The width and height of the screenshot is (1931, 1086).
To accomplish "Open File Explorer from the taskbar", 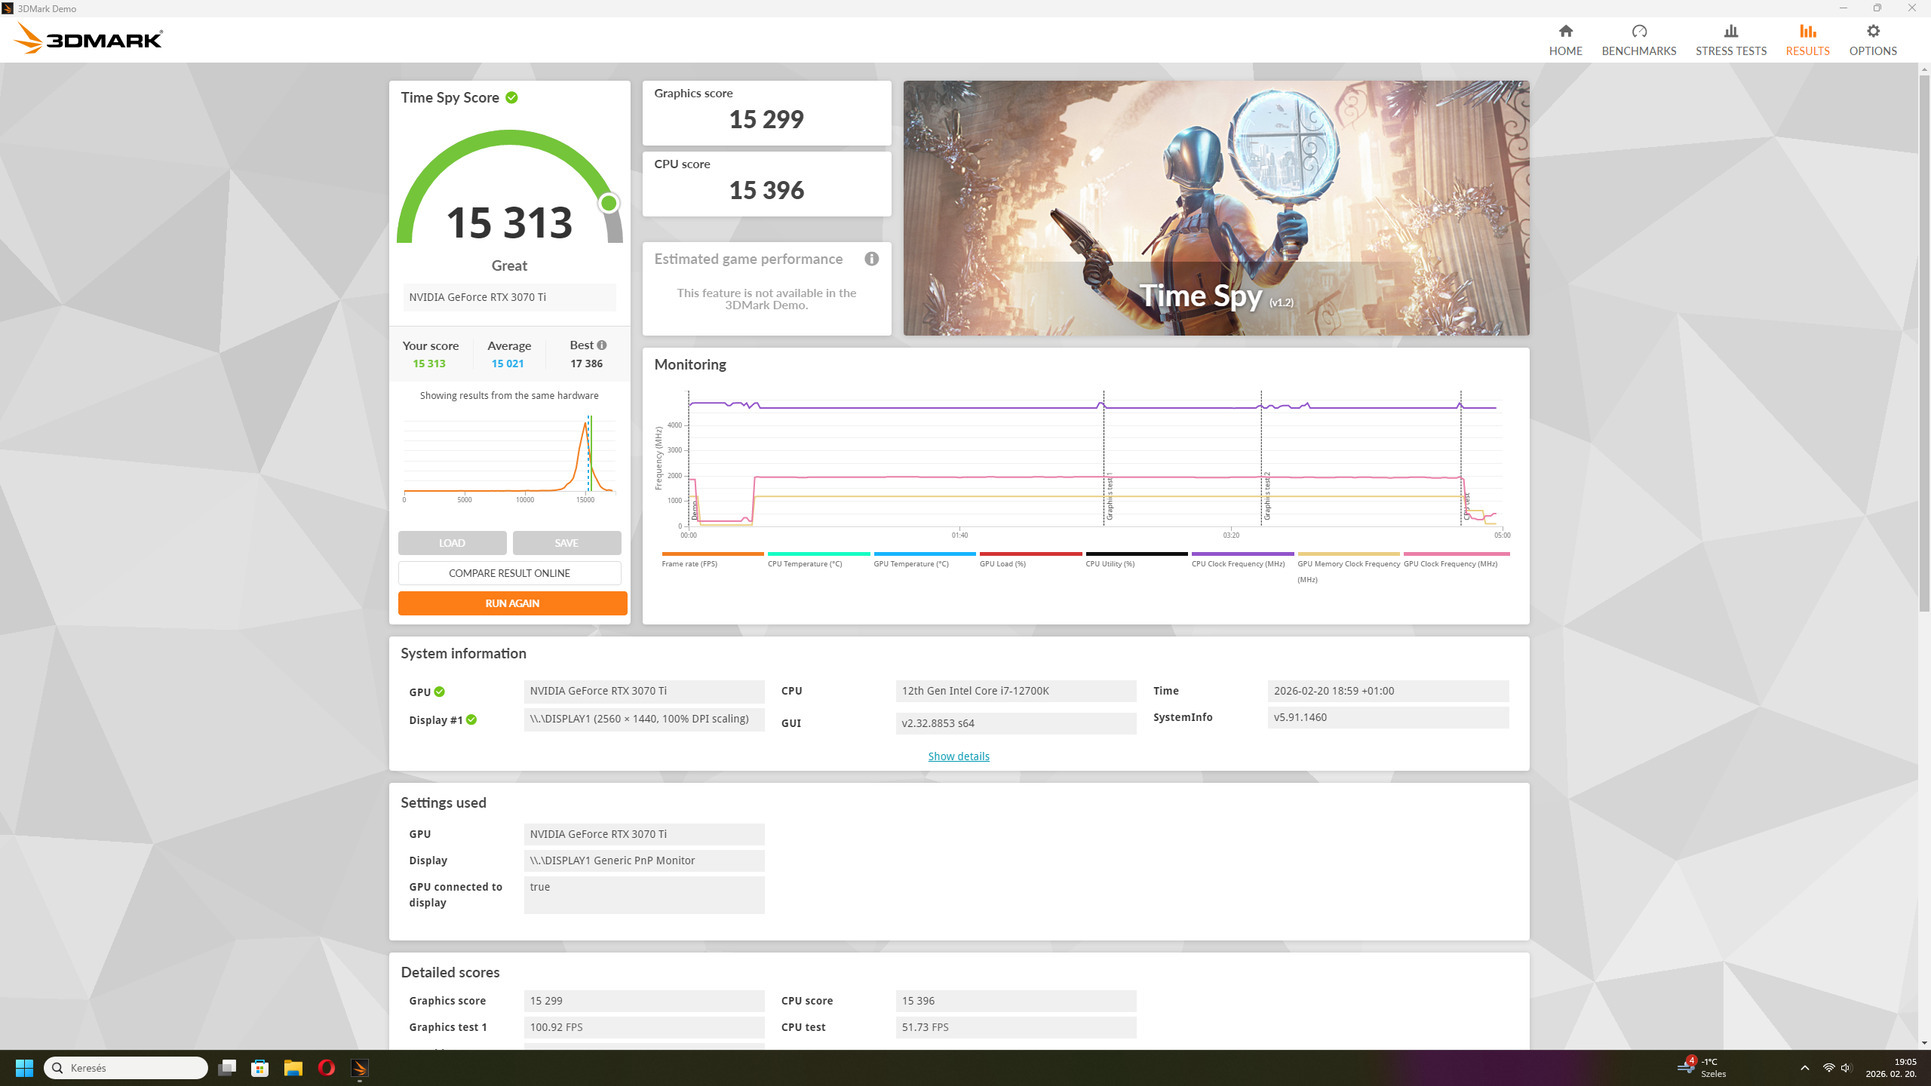I will pyautogui.click(x=293, y=1068).
